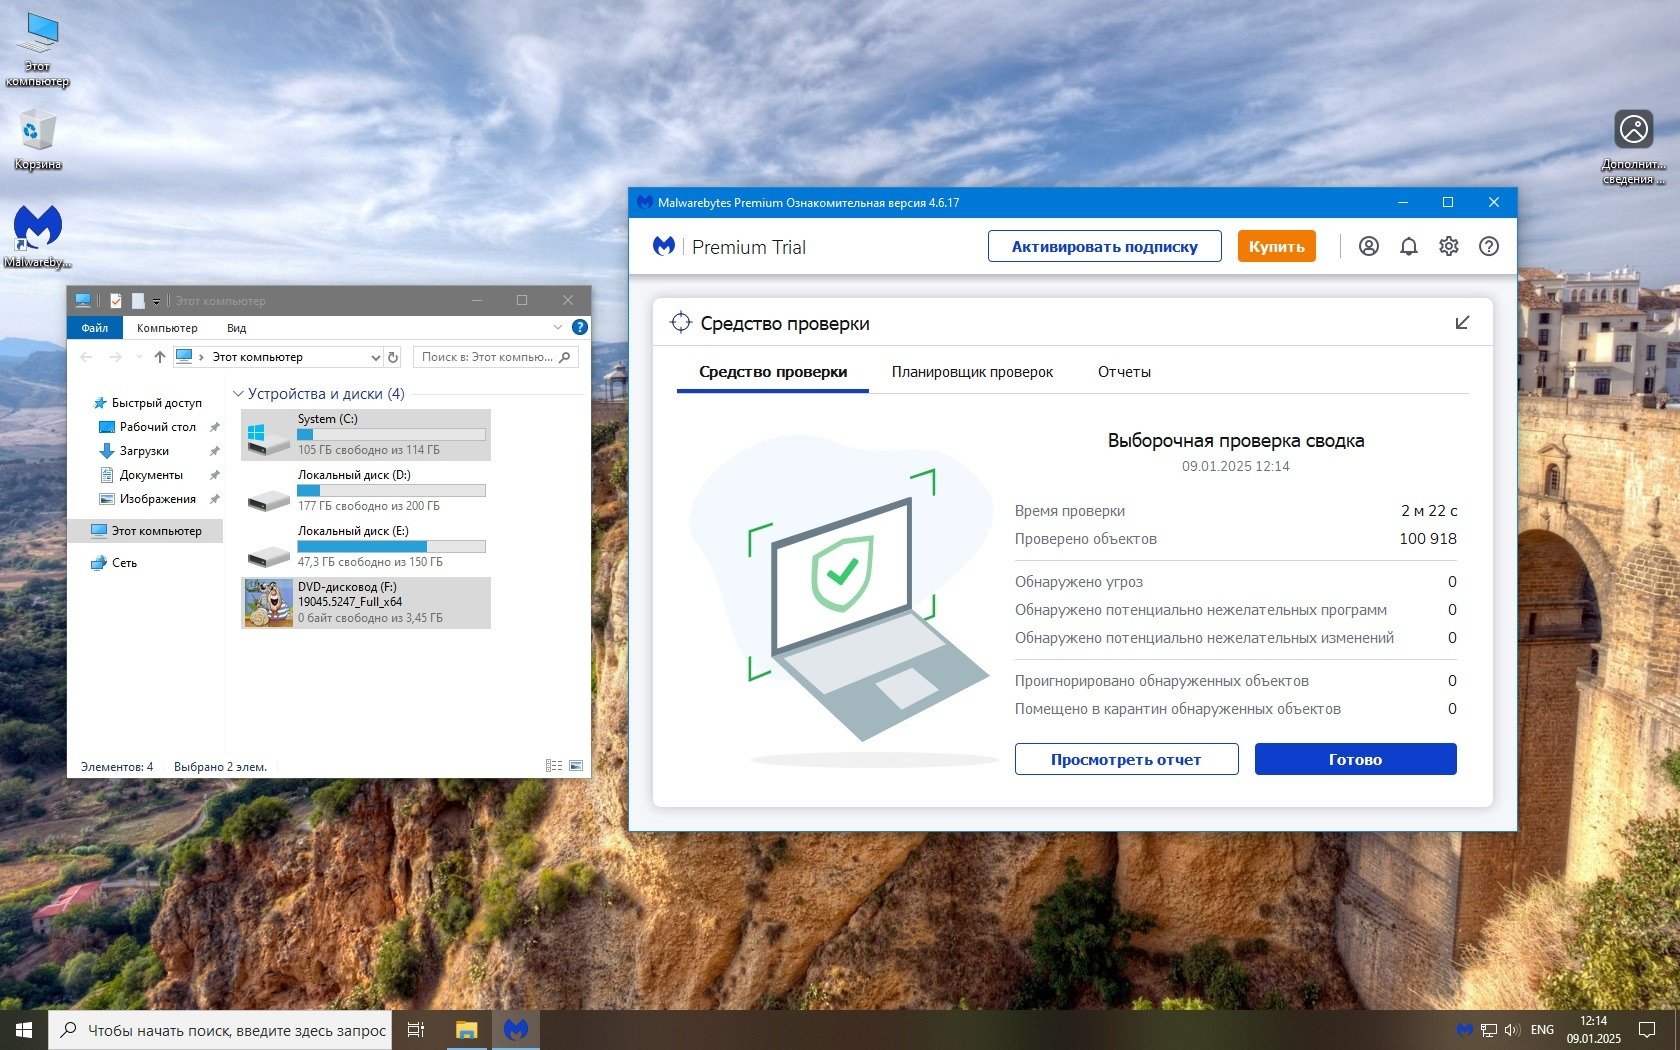The width and height of the screenshot is (1680, 1050).
Task: Switch Explorer to large icons view
Action: 576,766
